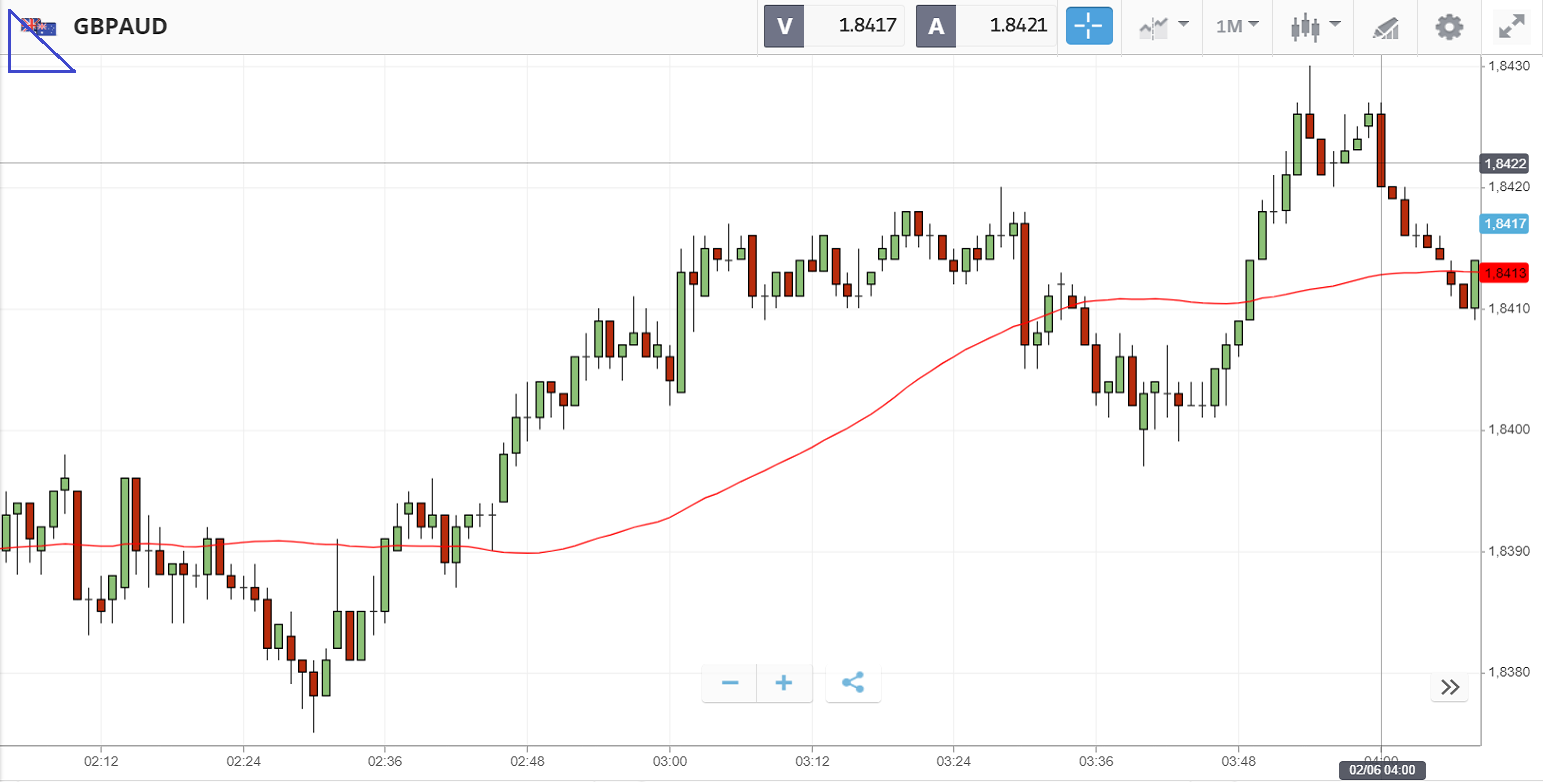The height and width of the screenshot is (782, 1543).
Task: Zoom out with the minus button
Action: (x=730, y=683)
